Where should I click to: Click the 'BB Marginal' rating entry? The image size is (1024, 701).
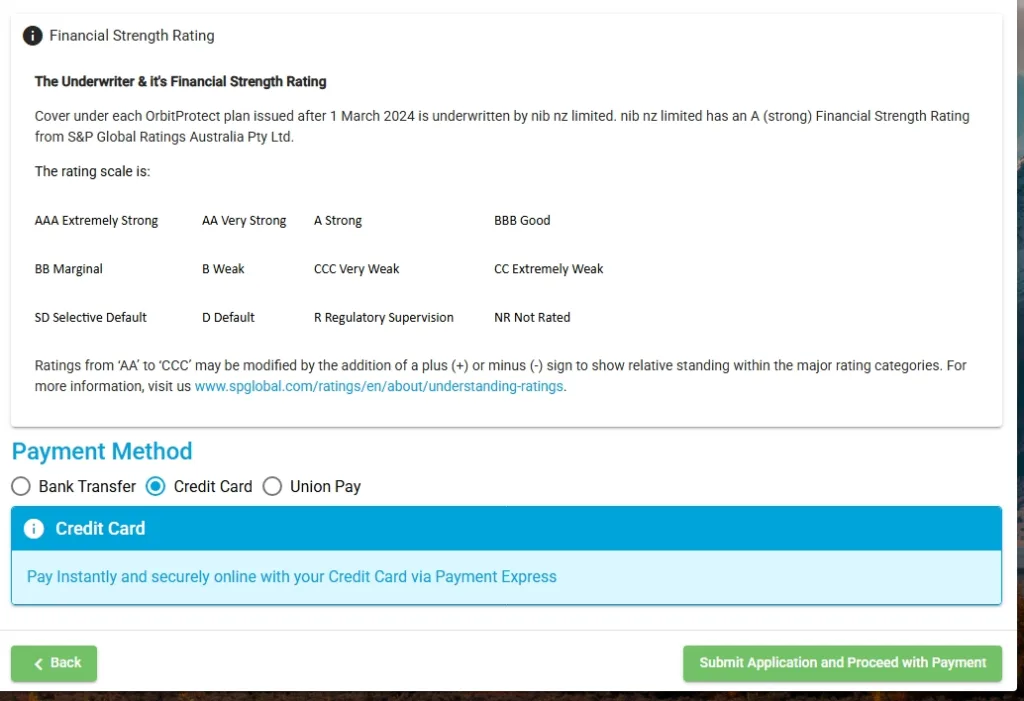(69, 269)
